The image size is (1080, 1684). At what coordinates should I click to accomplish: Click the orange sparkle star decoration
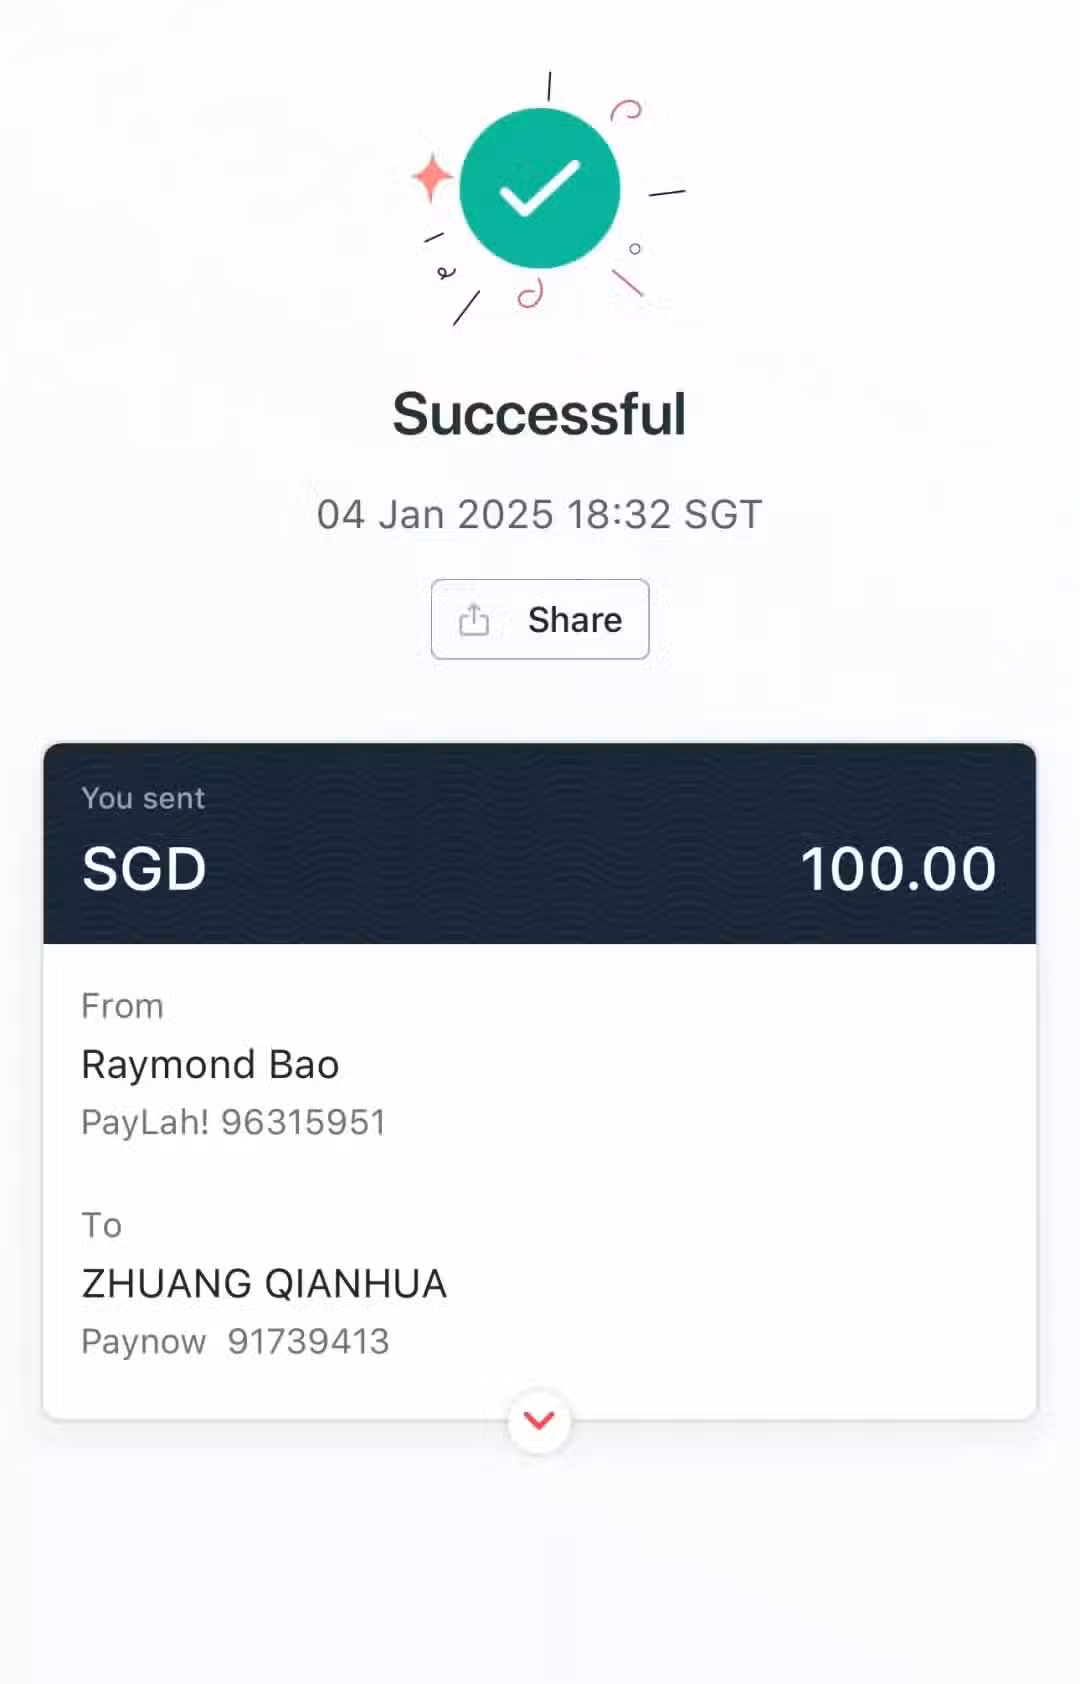coord(433,177)
